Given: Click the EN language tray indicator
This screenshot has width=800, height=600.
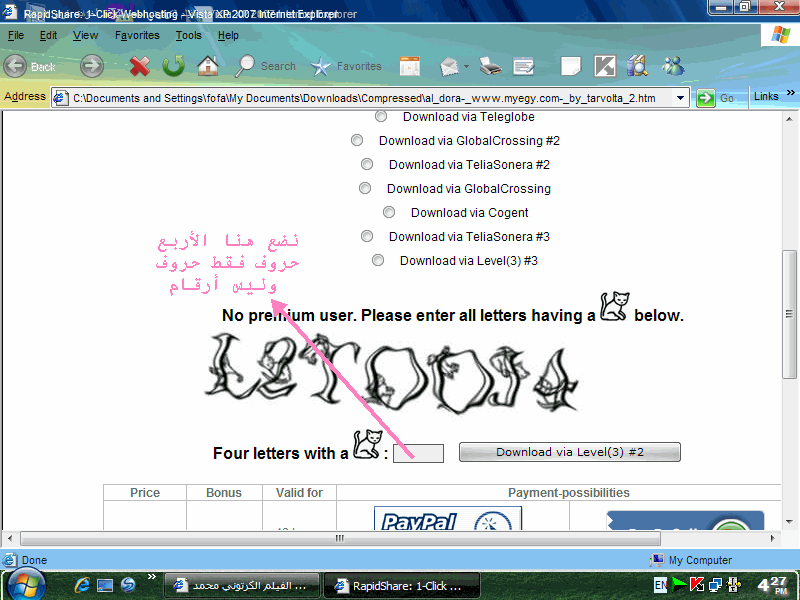Looking at the screenshot, I should click(x=660, y=585).
